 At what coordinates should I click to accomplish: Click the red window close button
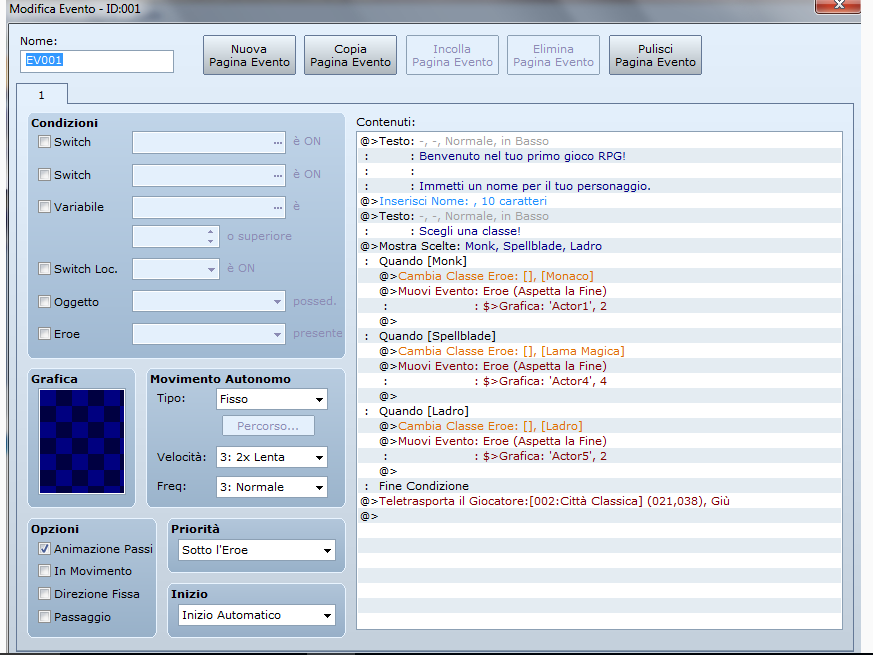[836, 7]
